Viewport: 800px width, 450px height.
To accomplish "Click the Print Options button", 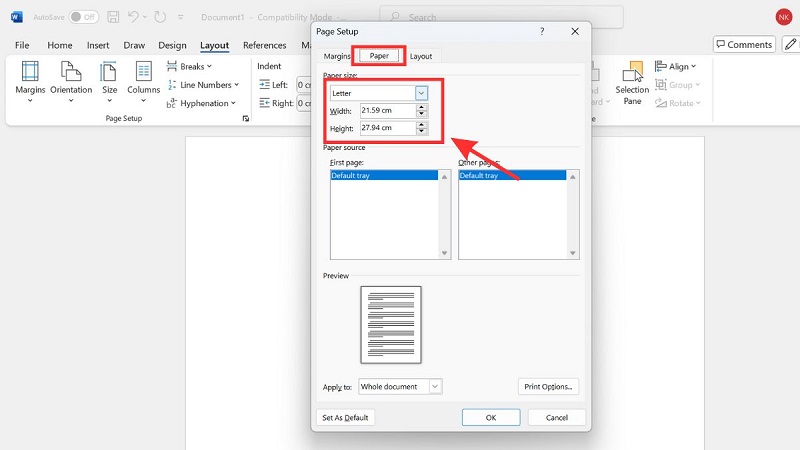I will (x=549, y=386).
